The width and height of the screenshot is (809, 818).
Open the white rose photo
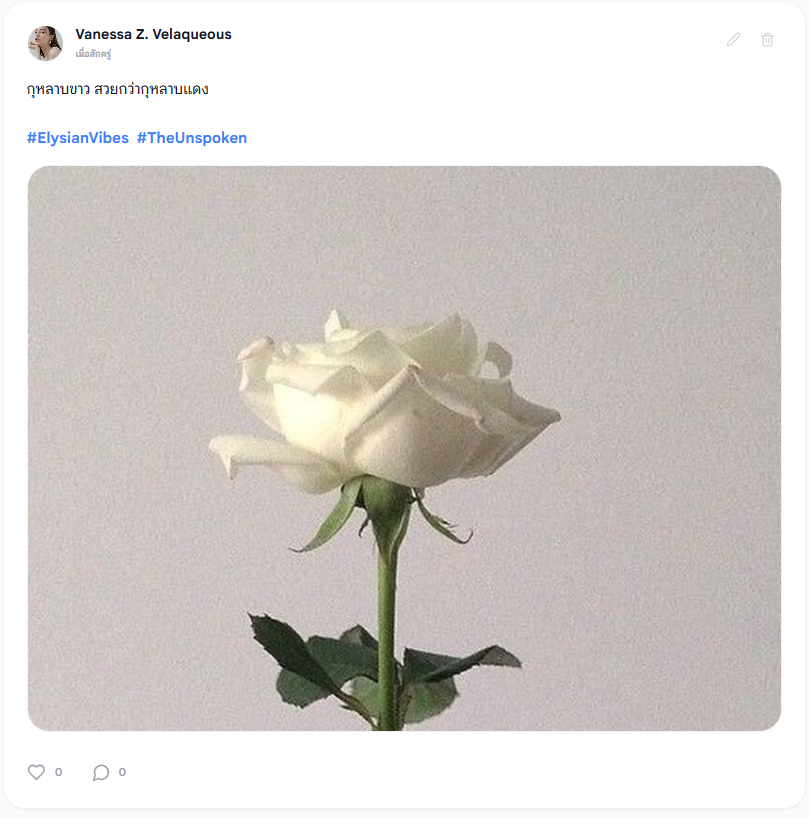tap(404, 448)
